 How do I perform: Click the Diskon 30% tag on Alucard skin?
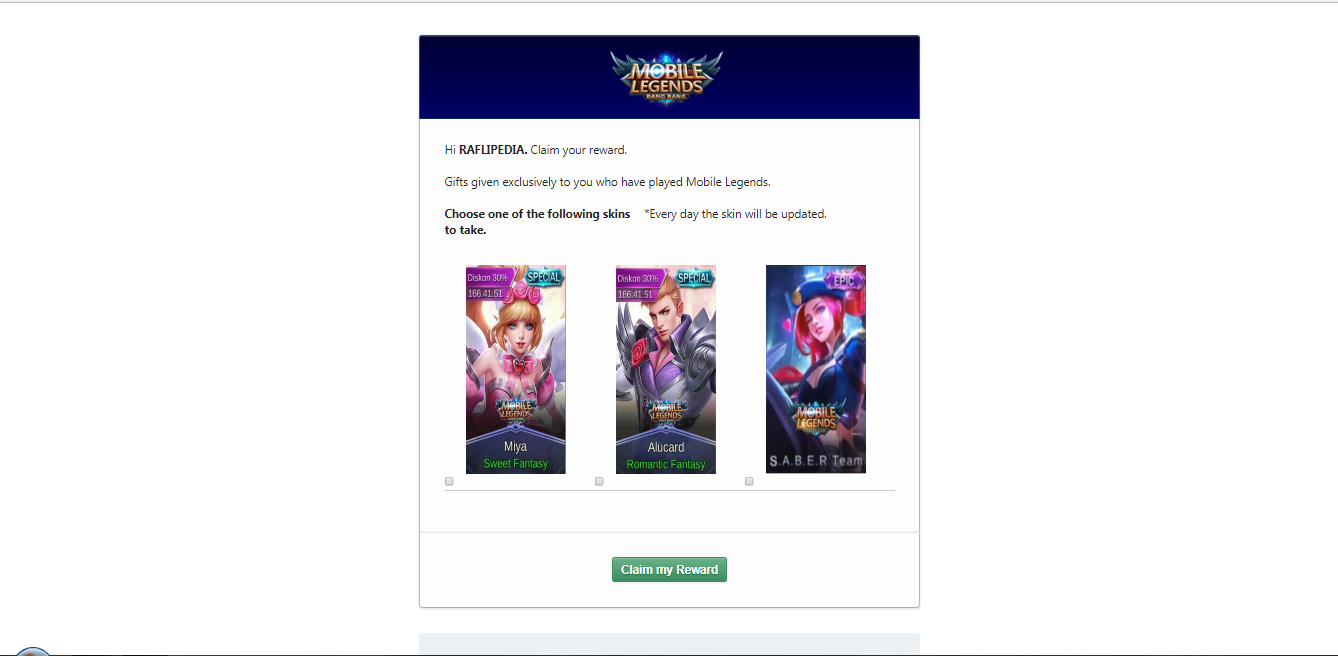click(x=638, y=278)
